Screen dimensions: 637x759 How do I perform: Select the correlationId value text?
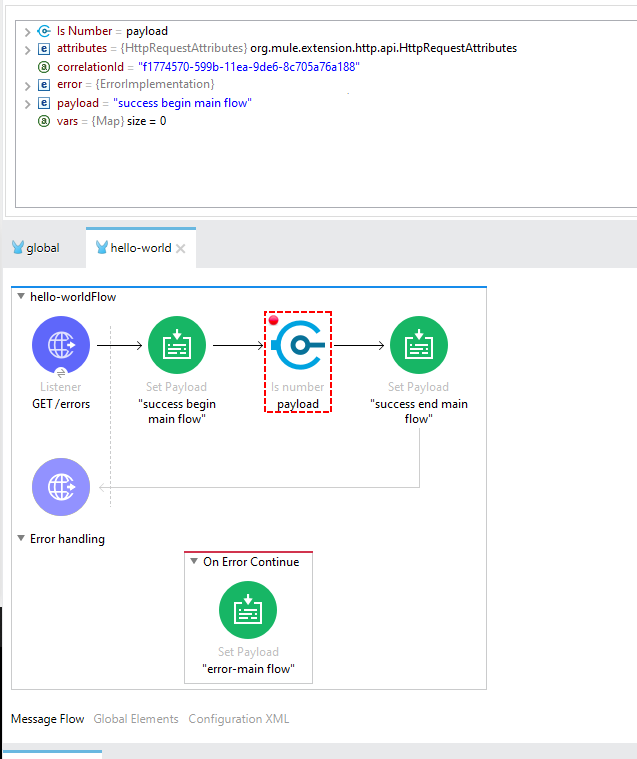249,67
